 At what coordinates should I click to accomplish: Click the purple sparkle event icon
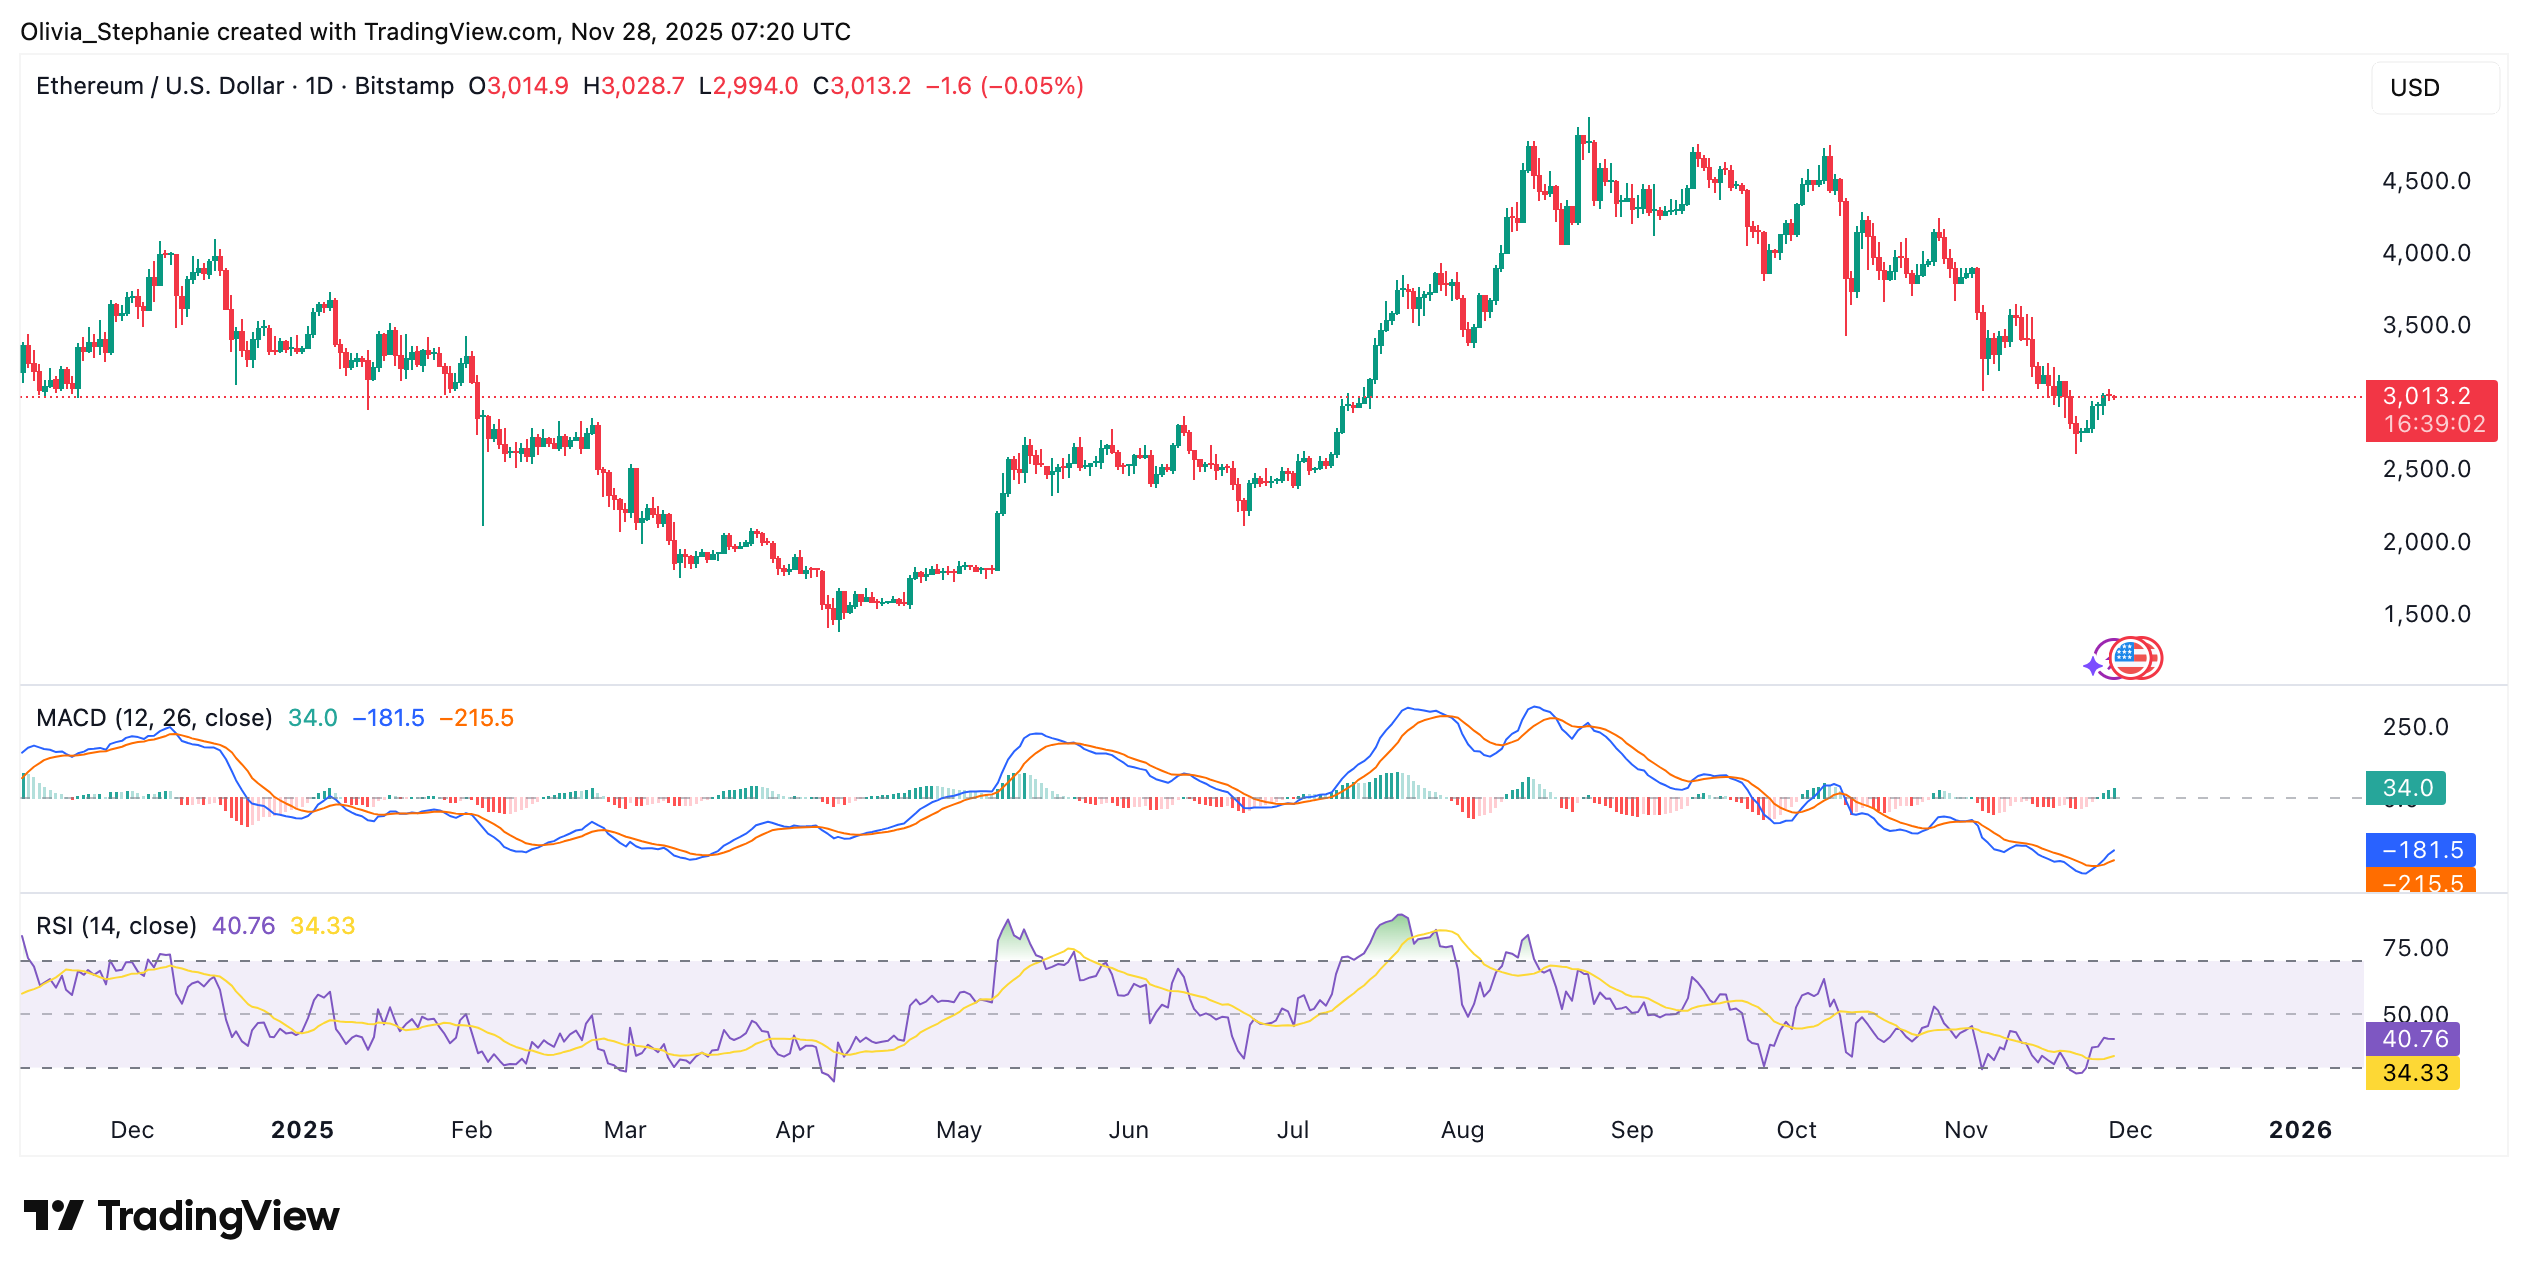pos(2094,665)
